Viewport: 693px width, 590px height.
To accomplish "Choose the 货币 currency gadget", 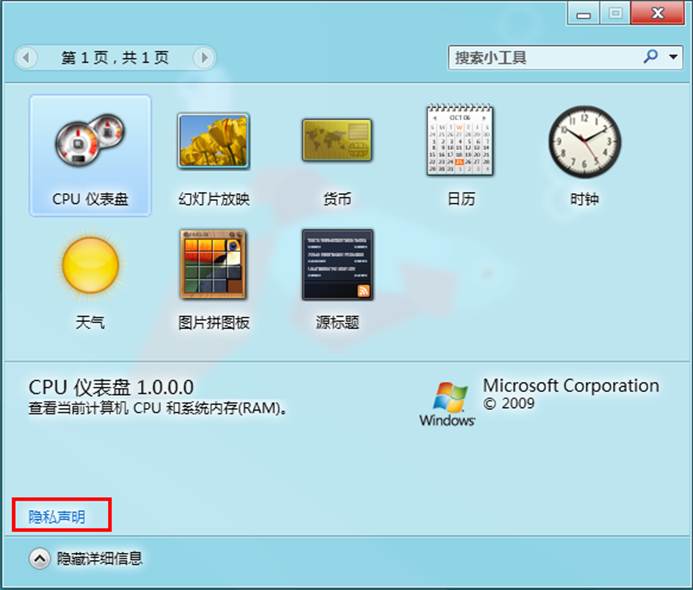I will coord(337,141).
